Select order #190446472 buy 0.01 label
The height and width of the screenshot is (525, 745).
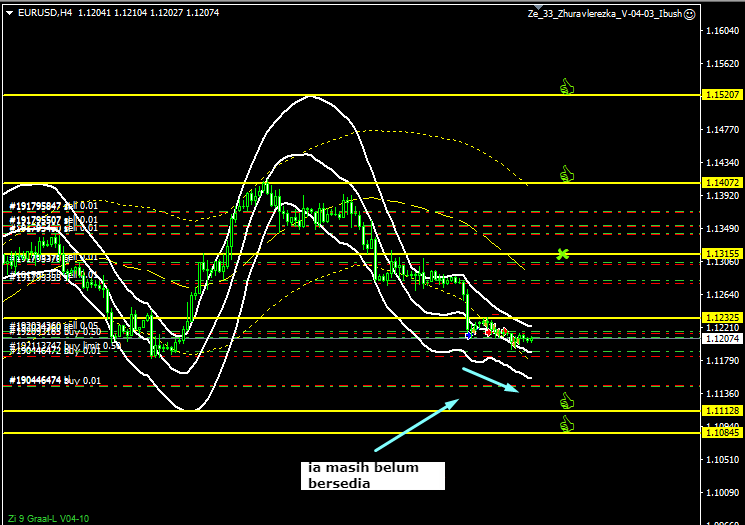click(55, 351)
